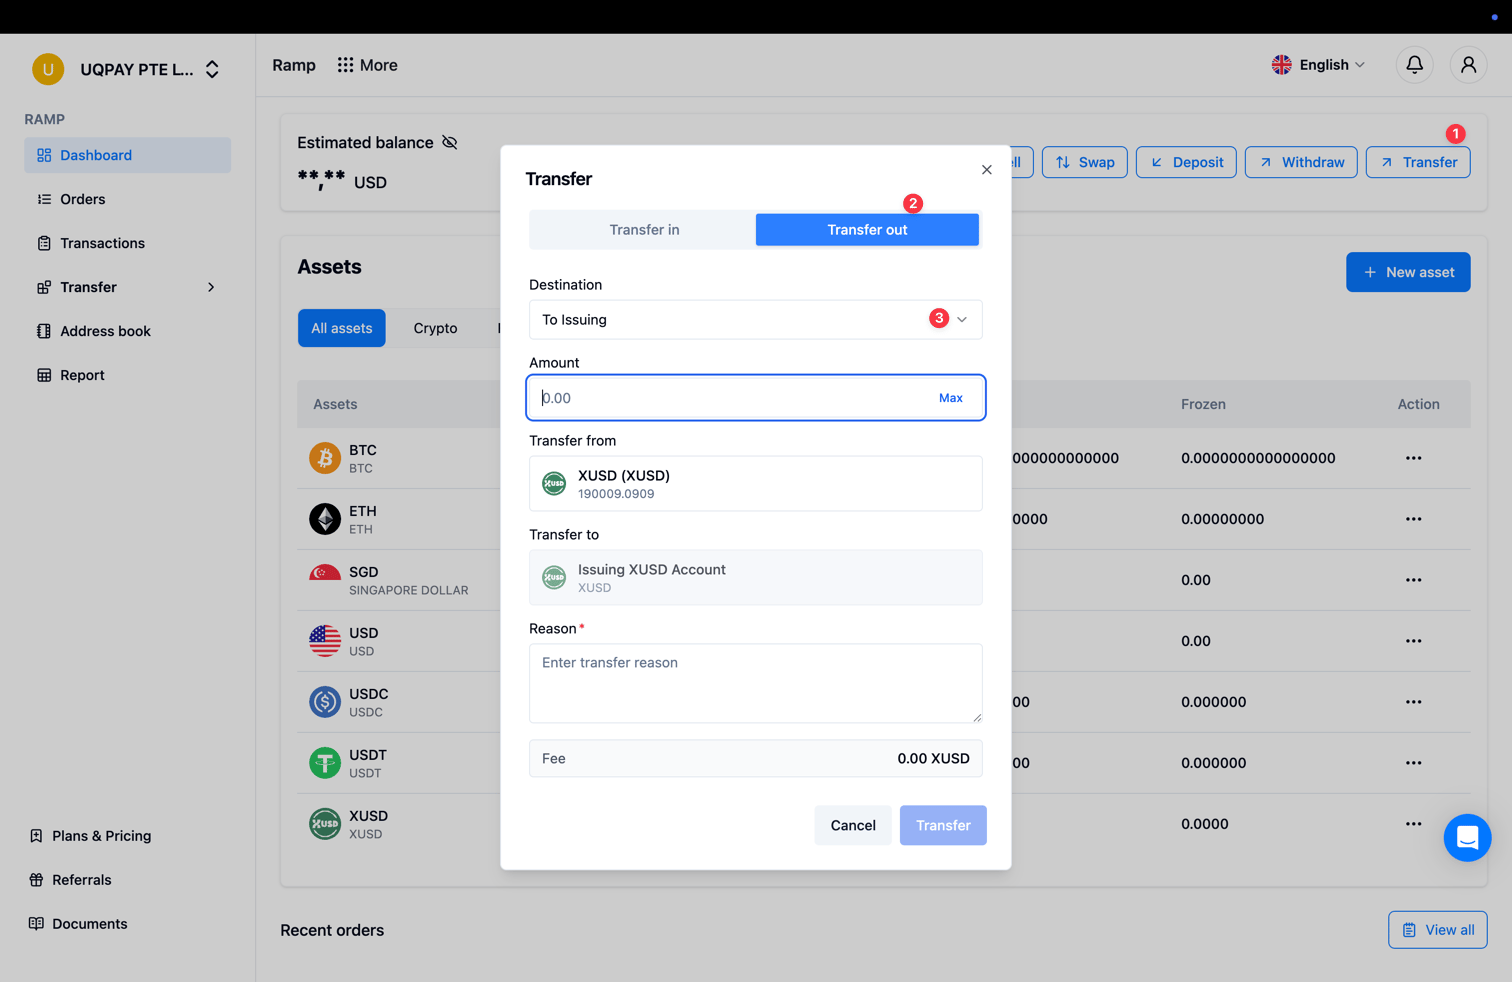Image resolution: width=1512 pixels, height=982 pixels.
Task: Select the Transfer out tab
Action: point(867,230)
